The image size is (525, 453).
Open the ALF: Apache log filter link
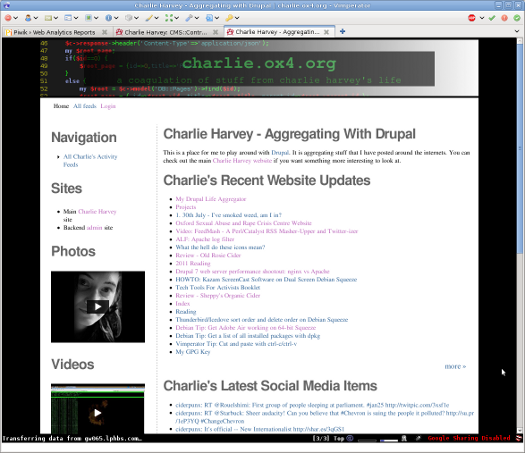[x=205, y=239]
